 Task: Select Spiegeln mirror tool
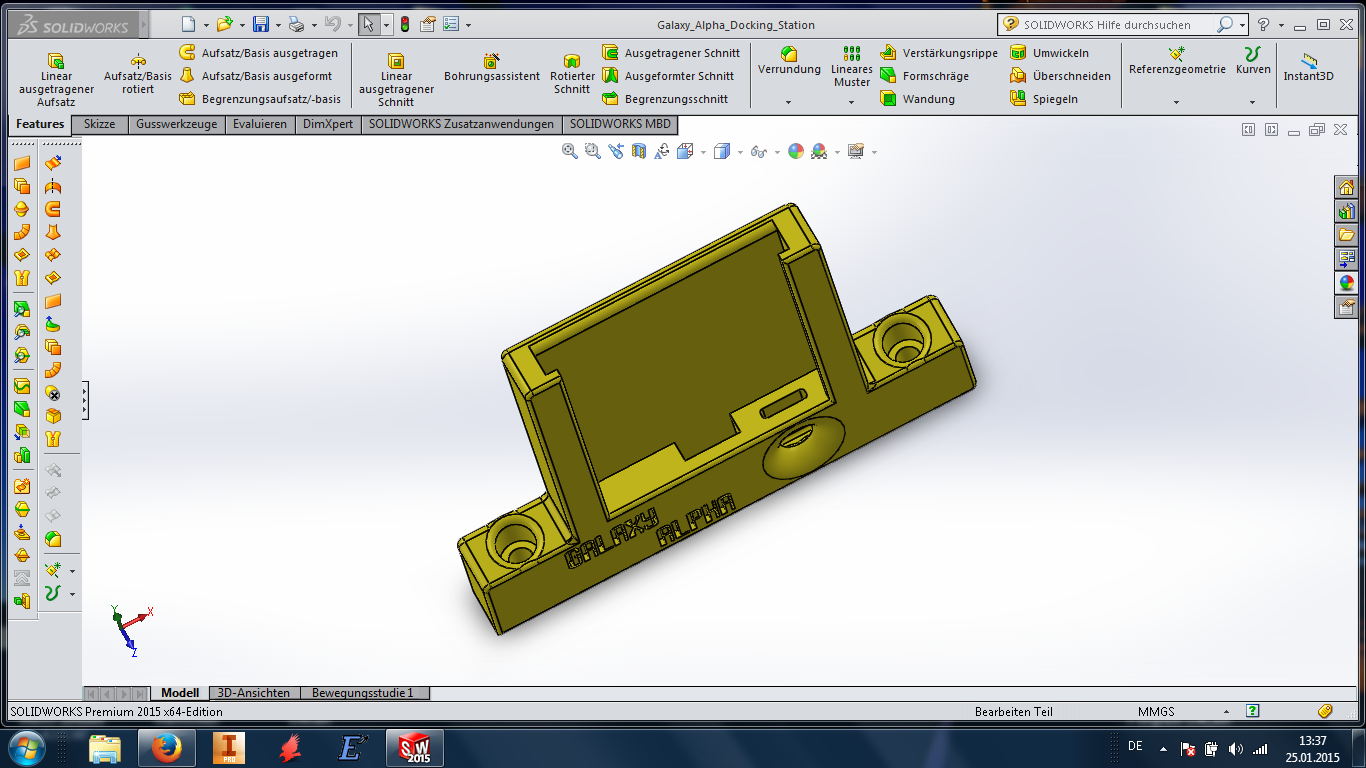[1043, 98]
